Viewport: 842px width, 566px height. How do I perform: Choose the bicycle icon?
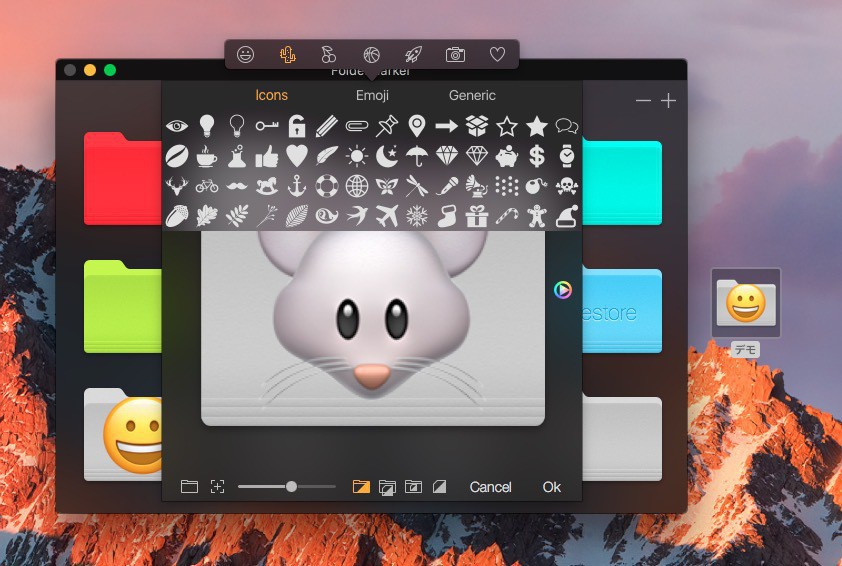(207, 186)
